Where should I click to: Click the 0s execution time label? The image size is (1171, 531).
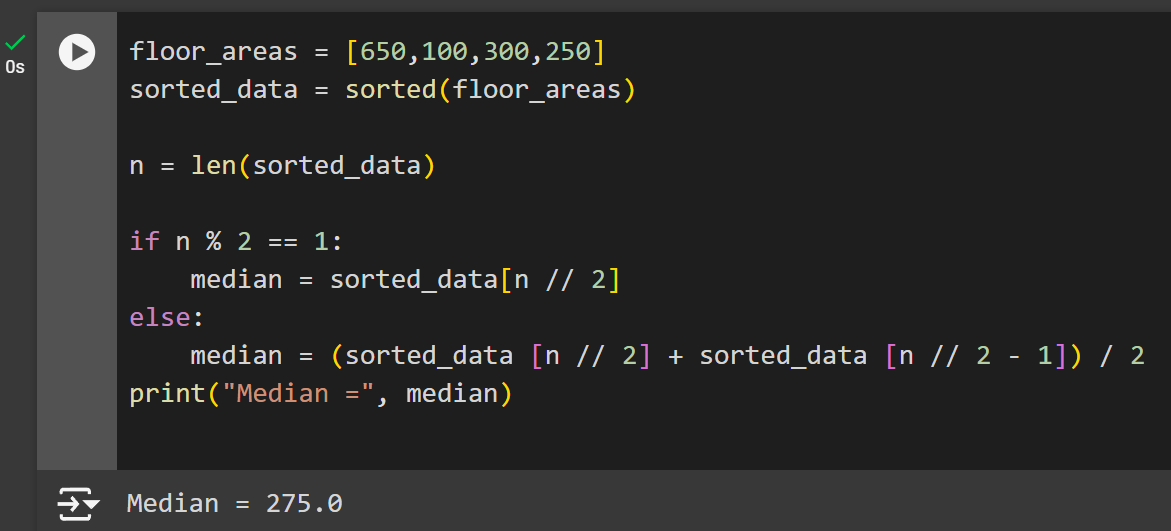(x=15, y=68)
